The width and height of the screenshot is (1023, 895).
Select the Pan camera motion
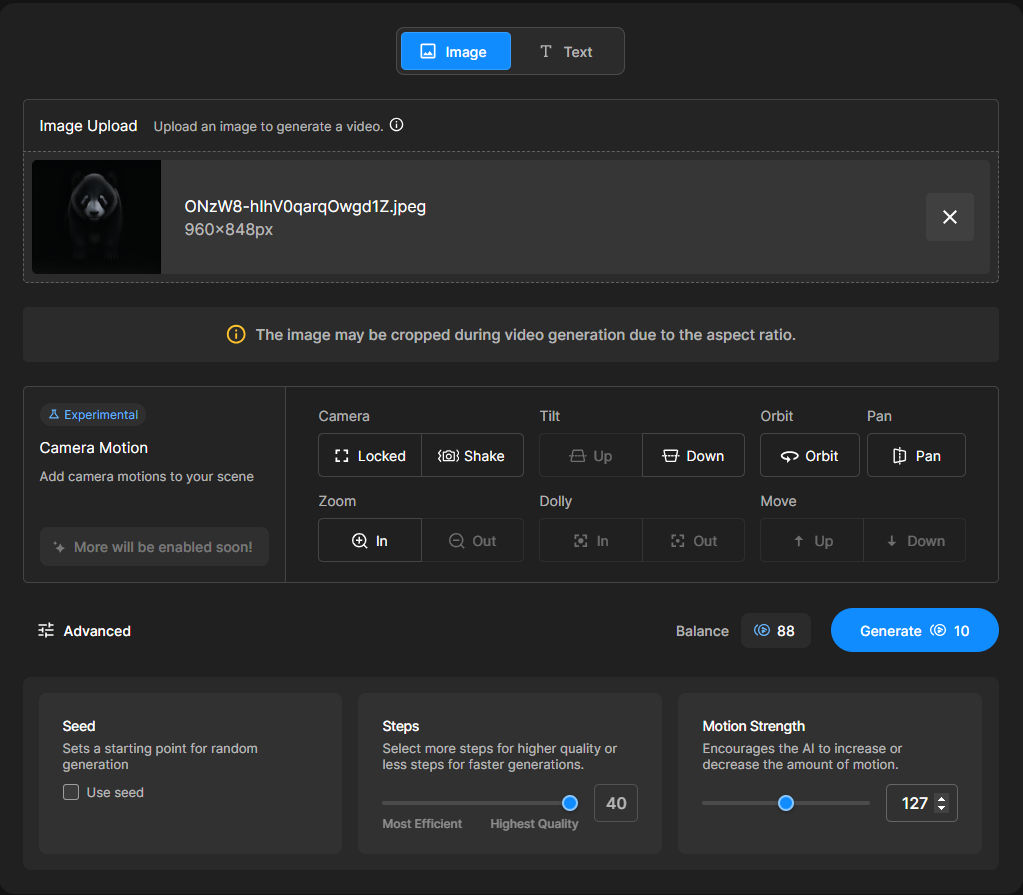[916, 456]
